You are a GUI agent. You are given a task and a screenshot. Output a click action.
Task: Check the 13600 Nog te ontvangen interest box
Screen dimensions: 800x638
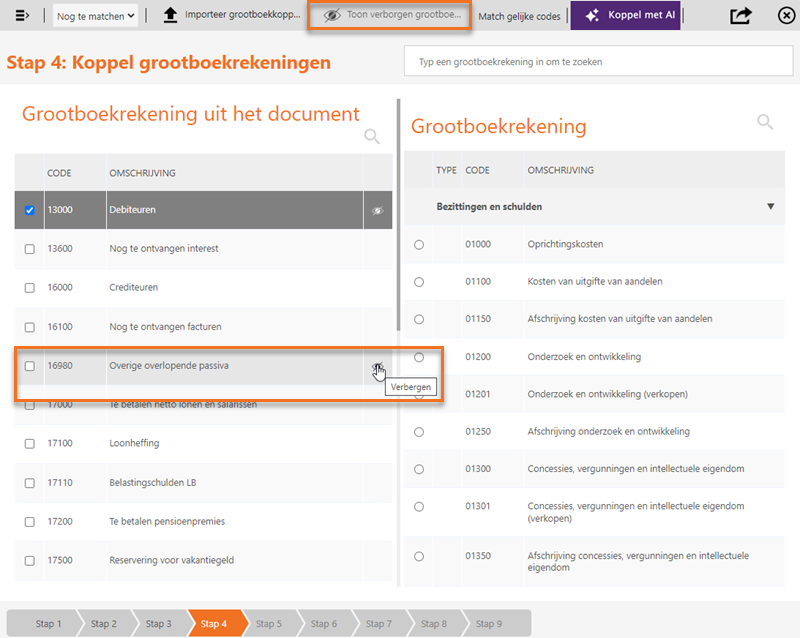click(30, 249)
